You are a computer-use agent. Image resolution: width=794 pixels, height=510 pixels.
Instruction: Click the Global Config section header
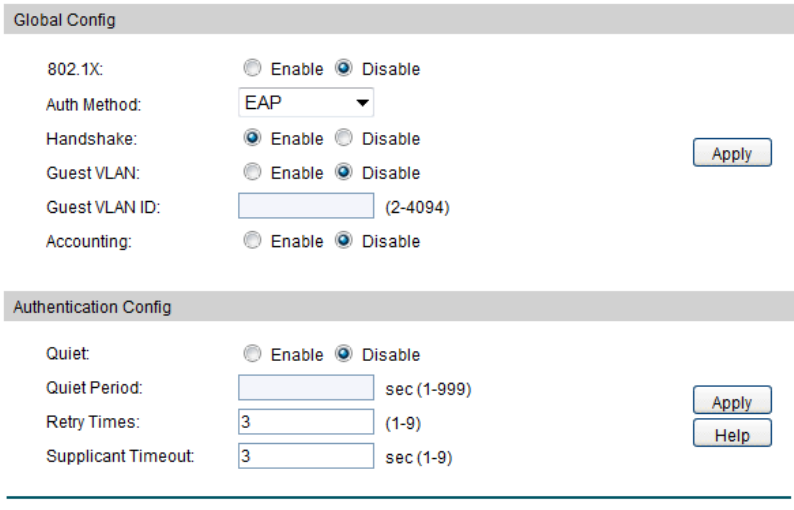pyautogui.click(x=64, y=20)
